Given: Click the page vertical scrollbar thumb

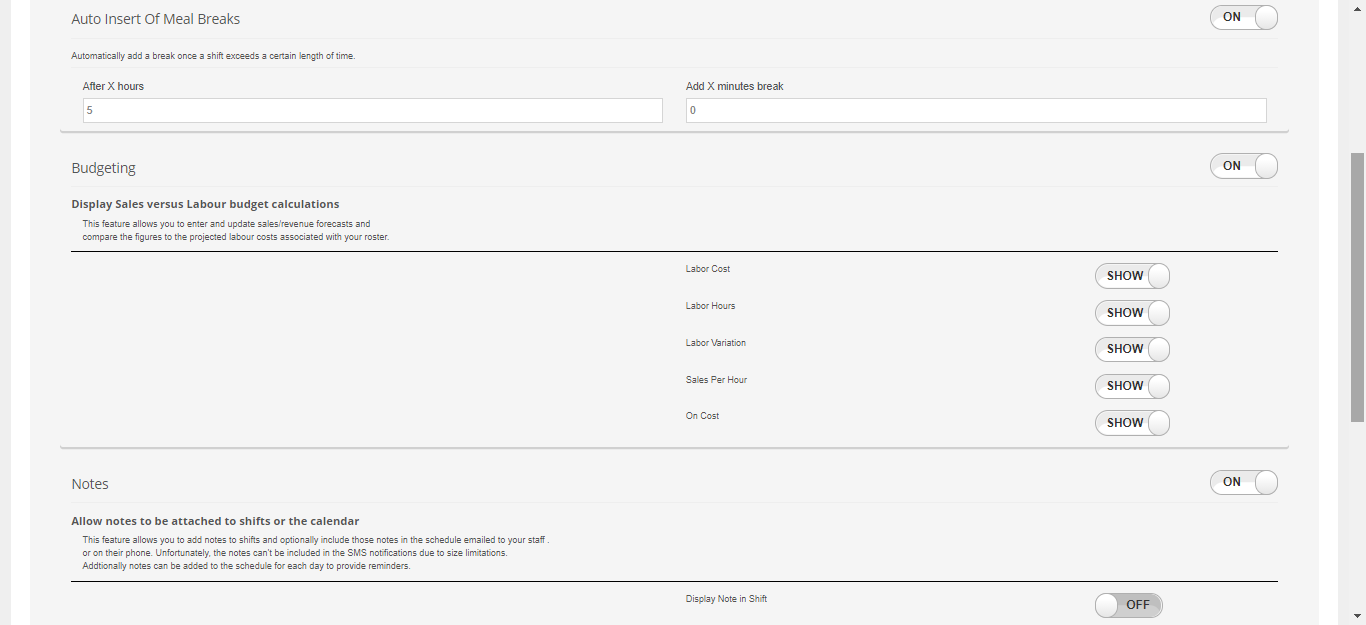Looking at the screenshot, I should (x=1357, y=286).
